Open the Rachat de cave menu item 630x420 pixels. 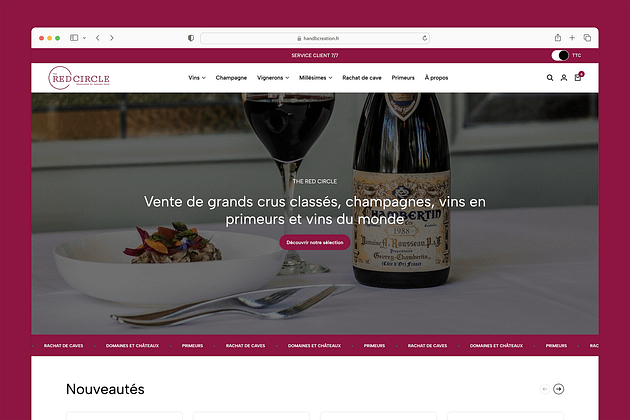(362, 78)
